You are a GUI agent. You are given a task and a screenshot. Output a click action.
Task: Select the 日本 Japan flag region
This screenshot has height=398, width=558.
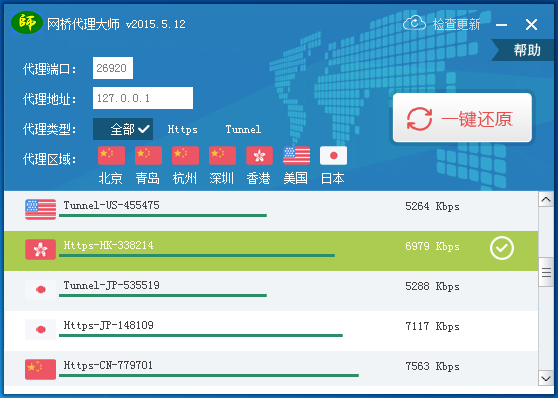tap(333, 156)
